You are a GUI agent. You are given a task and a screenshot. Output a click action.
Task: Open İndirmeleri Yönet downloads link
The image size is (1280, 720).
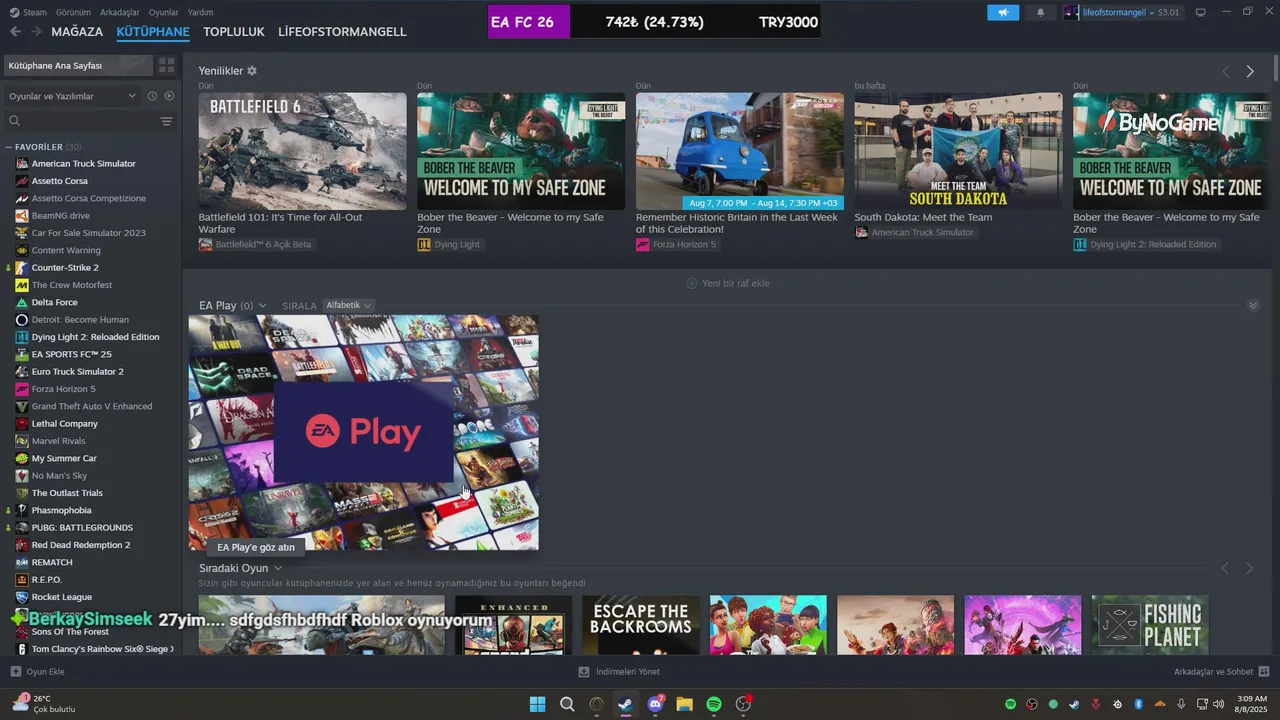[x=620, y=671]
